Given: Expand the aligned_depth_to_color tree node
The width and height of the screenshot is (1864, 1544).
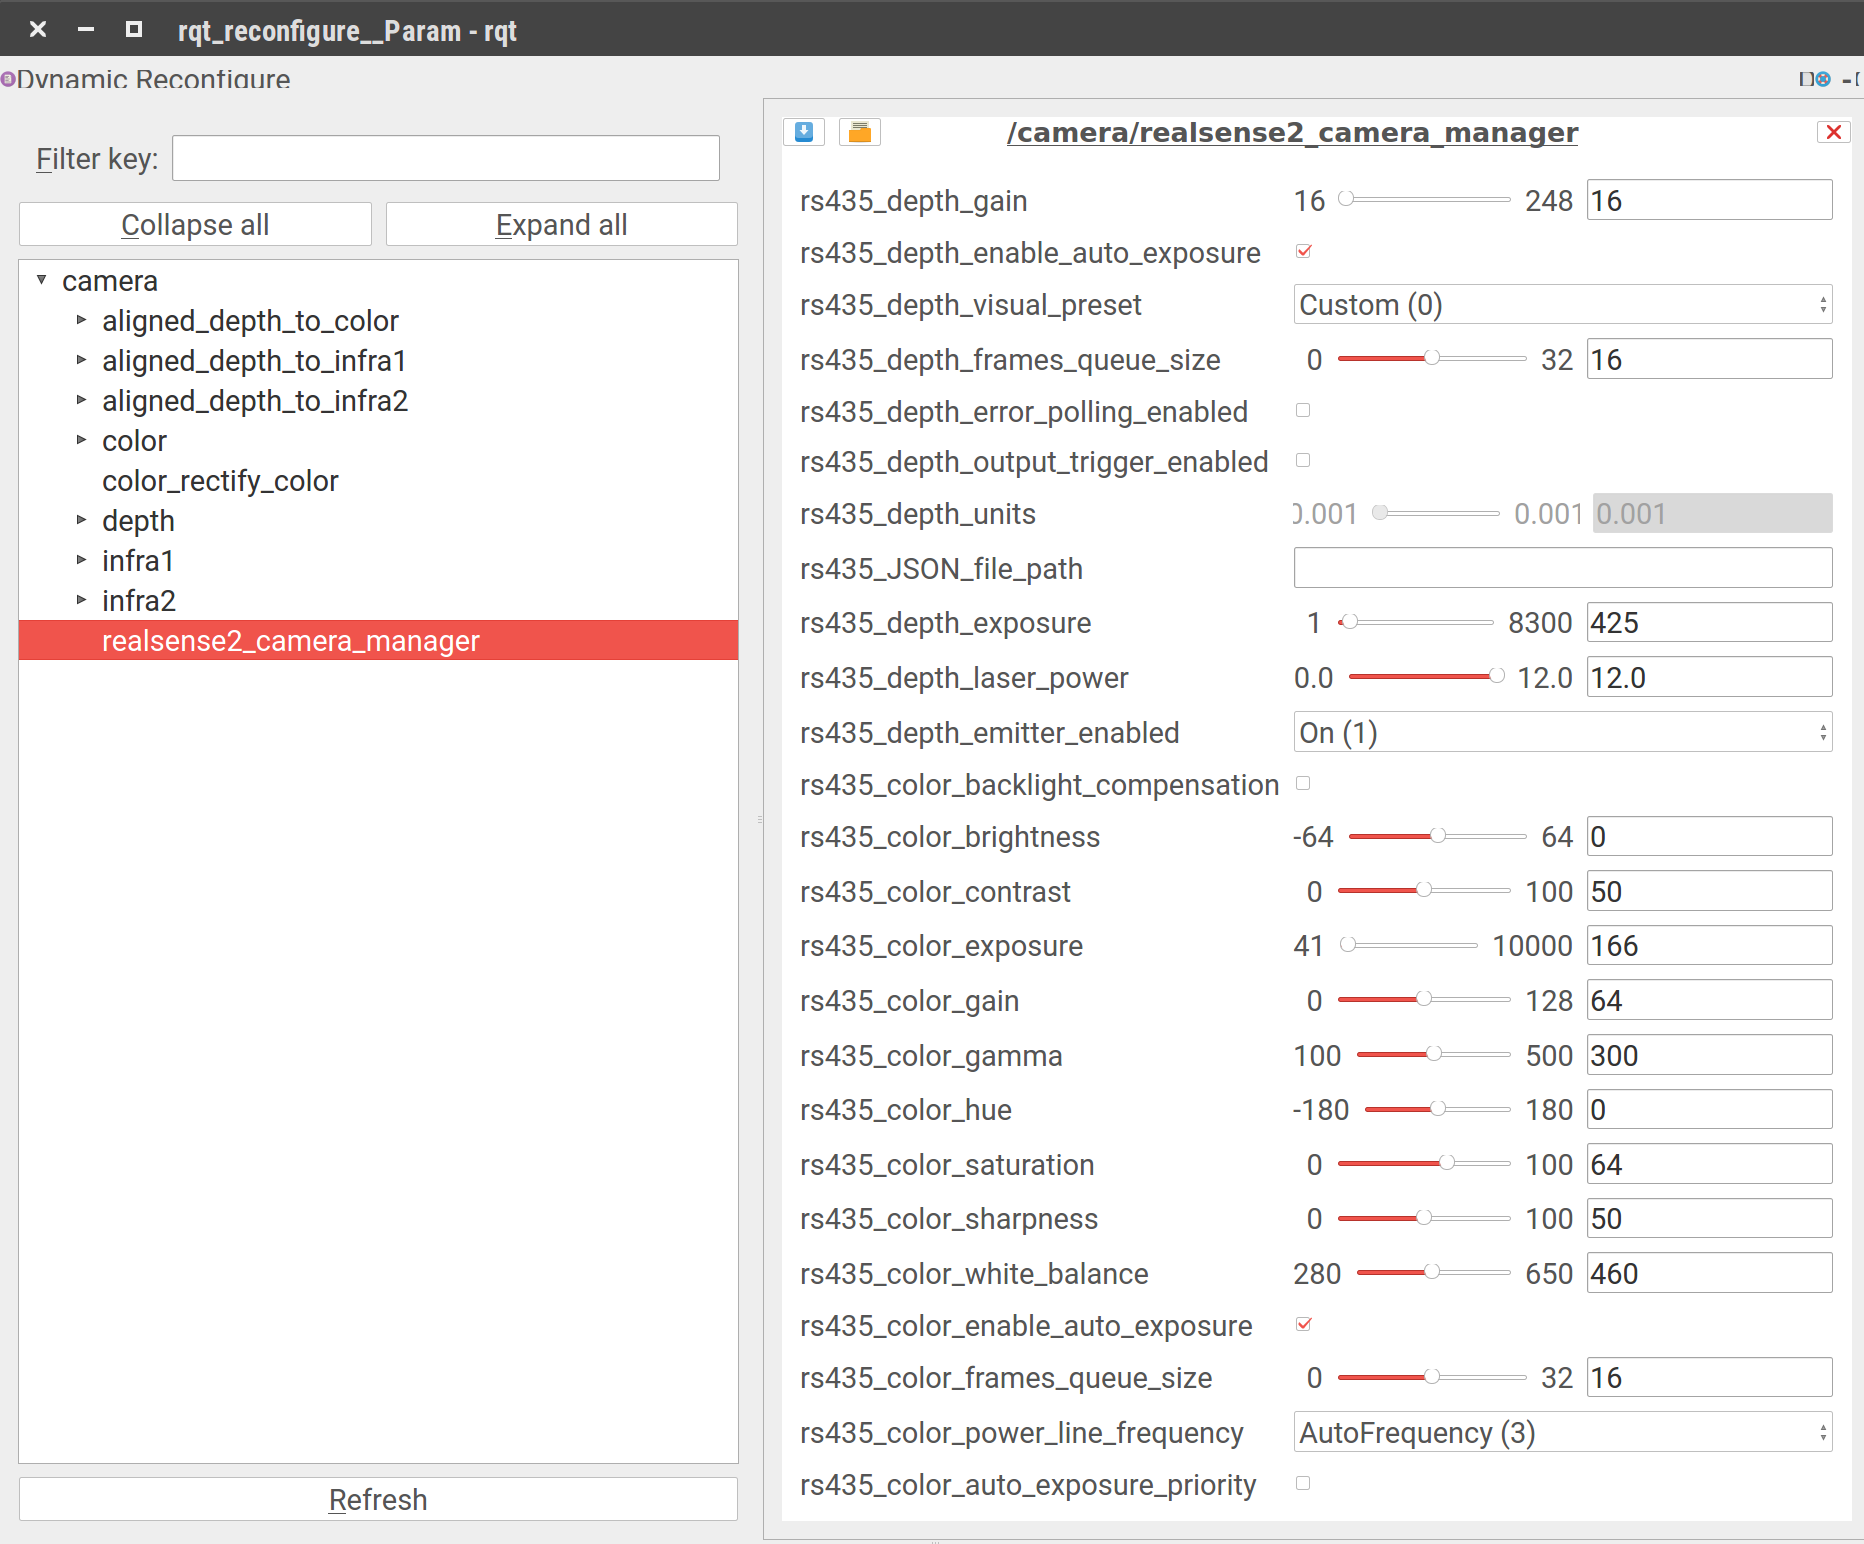Looking at the screenshot, I should tap(81, 320).
